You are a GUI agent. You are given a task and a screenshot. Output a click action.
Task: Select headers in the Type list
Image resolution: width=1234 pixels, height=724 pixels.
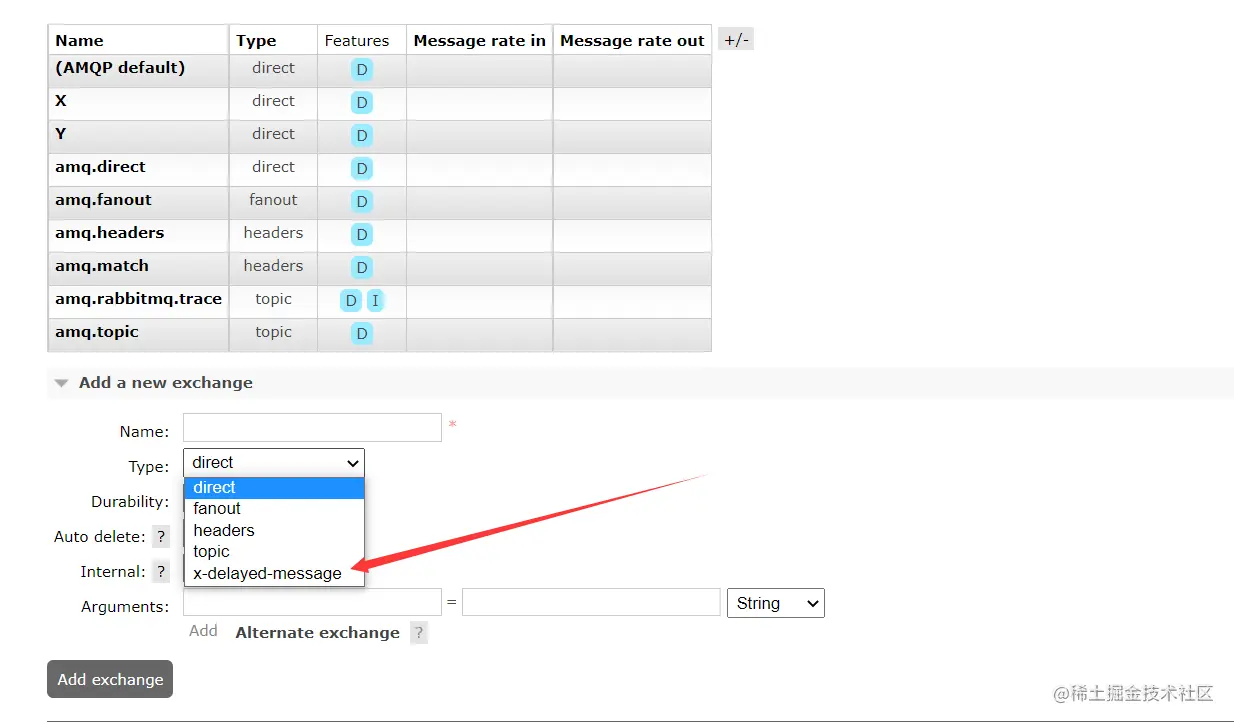pyautogui.click(x=274, y=531)
